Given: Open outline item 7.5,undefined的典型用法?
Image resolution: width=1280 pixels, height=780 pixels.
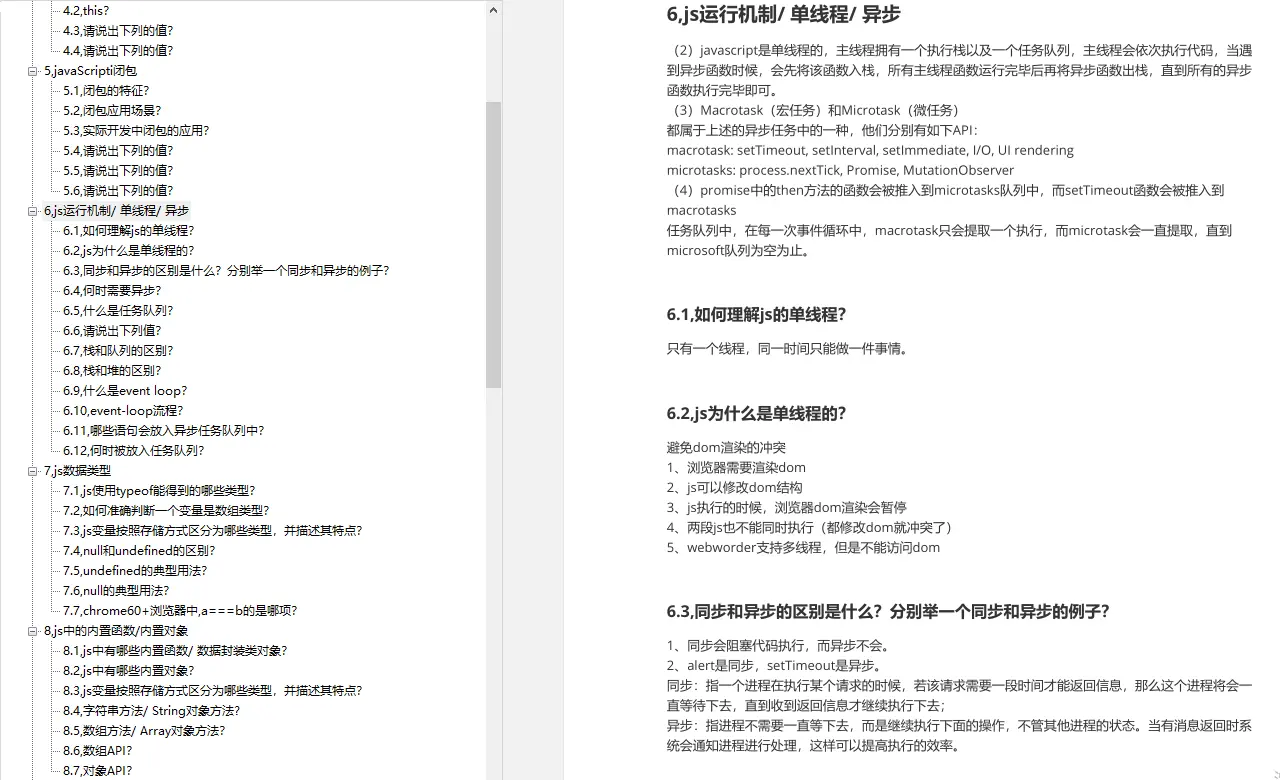Looking at the screenshot, I should [x=135, y=571].
